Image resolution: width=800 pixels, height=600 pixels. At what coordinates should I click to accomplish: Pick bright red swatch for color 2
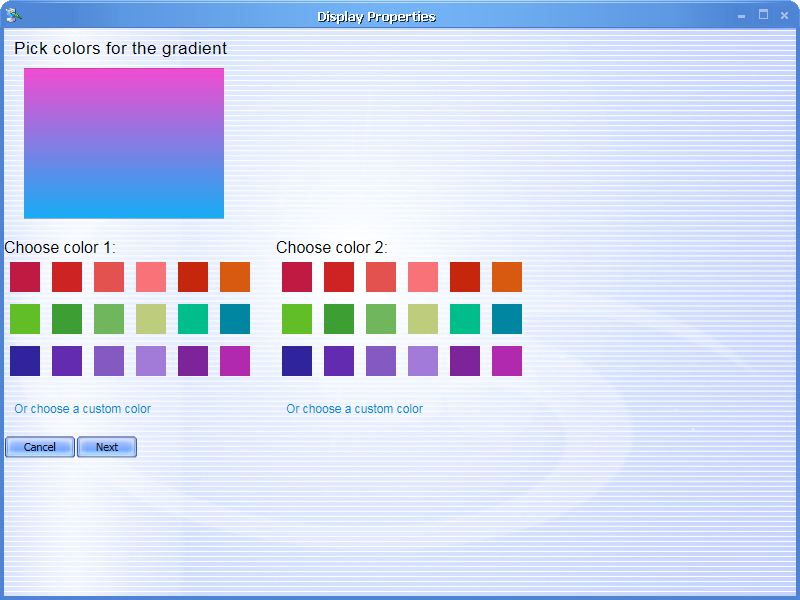339,277
